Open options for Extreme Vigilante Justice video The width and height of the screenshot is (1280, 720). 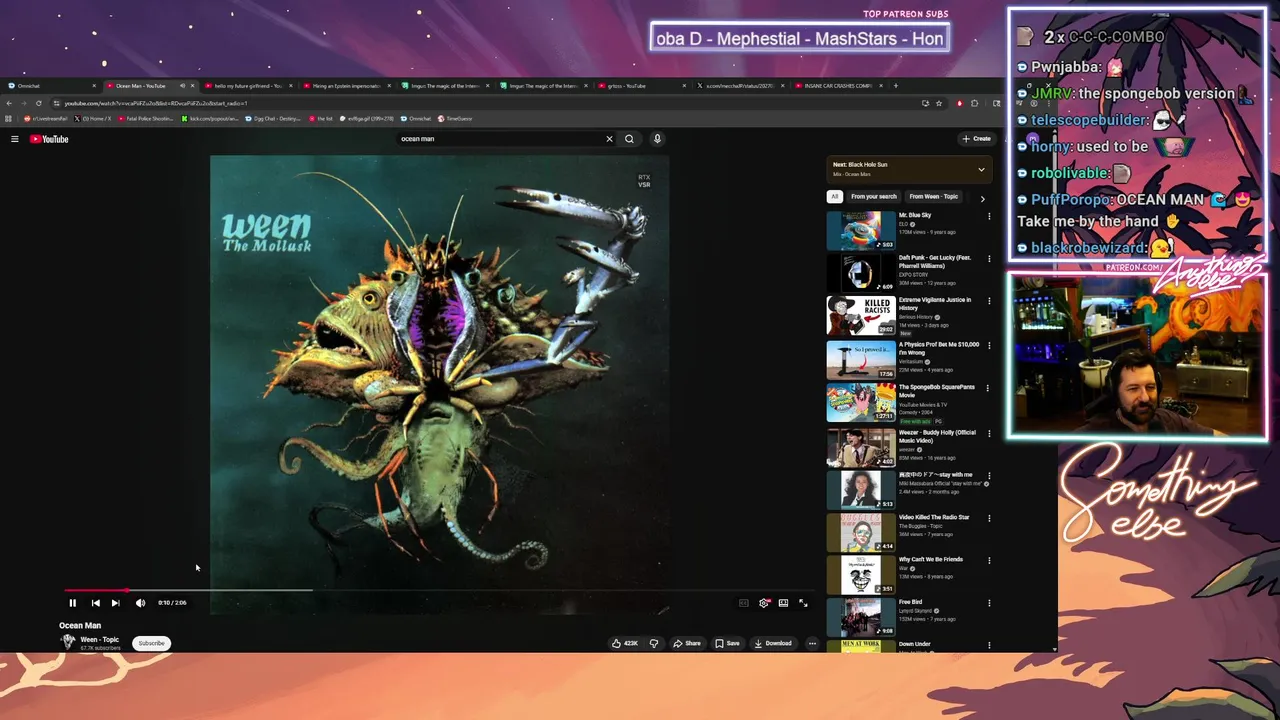click(x=989, y=301)
